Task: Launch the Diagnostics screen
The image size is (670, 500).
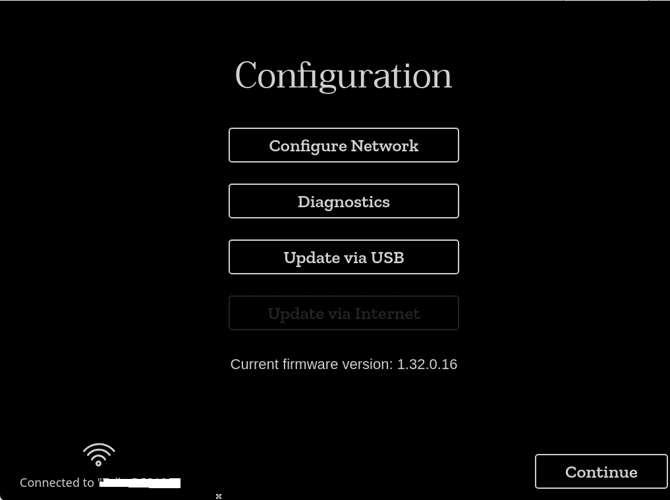Action: [344, 201]
